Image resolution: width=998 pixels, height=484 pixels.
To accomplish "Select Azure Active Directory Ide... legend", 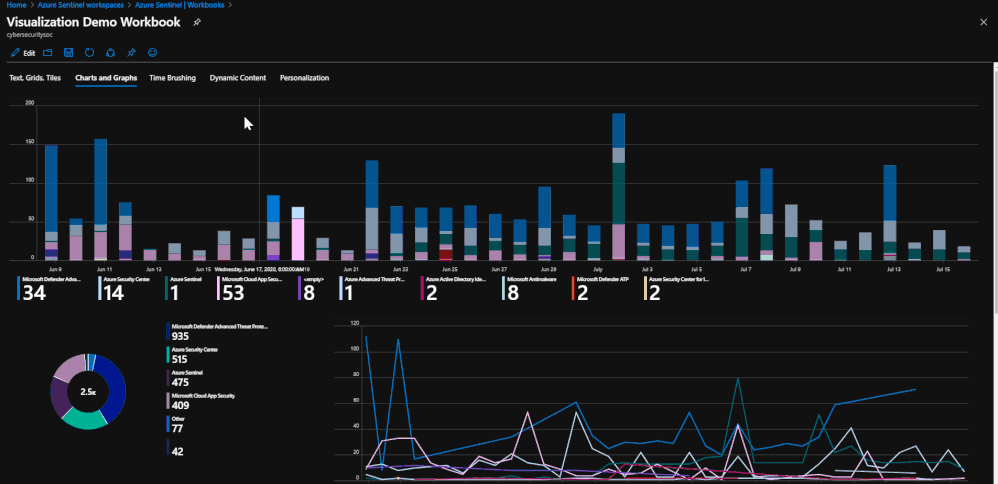I will (455, 288).
